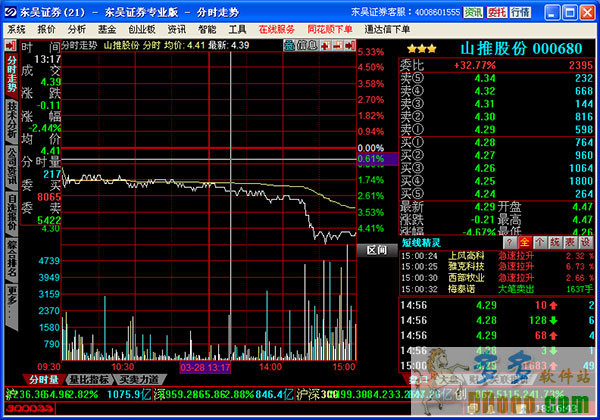Switch to the 量比指标 tab
This screenshot has width=600, height=420.
pos(89,379)
